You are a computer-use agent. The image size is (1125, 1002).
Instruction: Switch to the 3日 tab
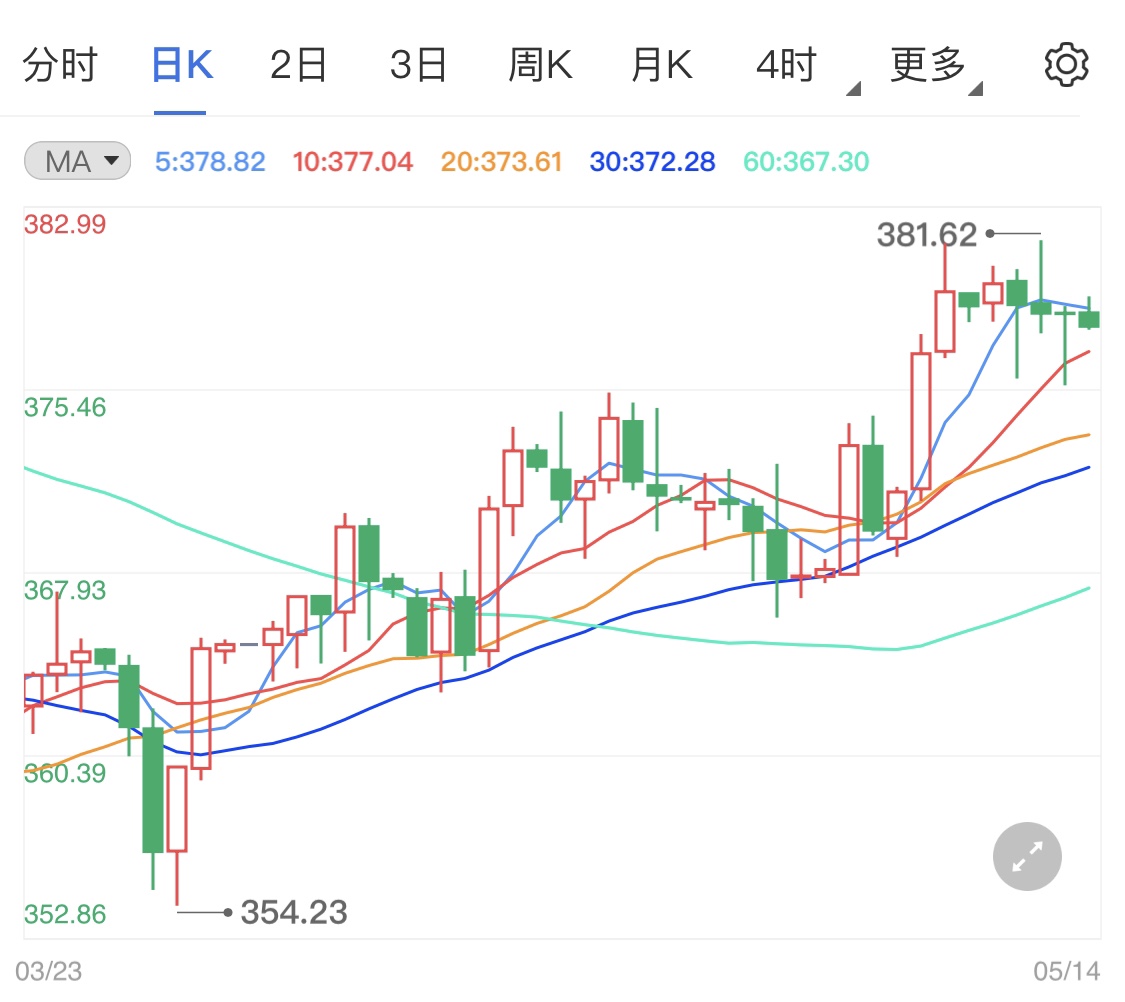(418, 65)
